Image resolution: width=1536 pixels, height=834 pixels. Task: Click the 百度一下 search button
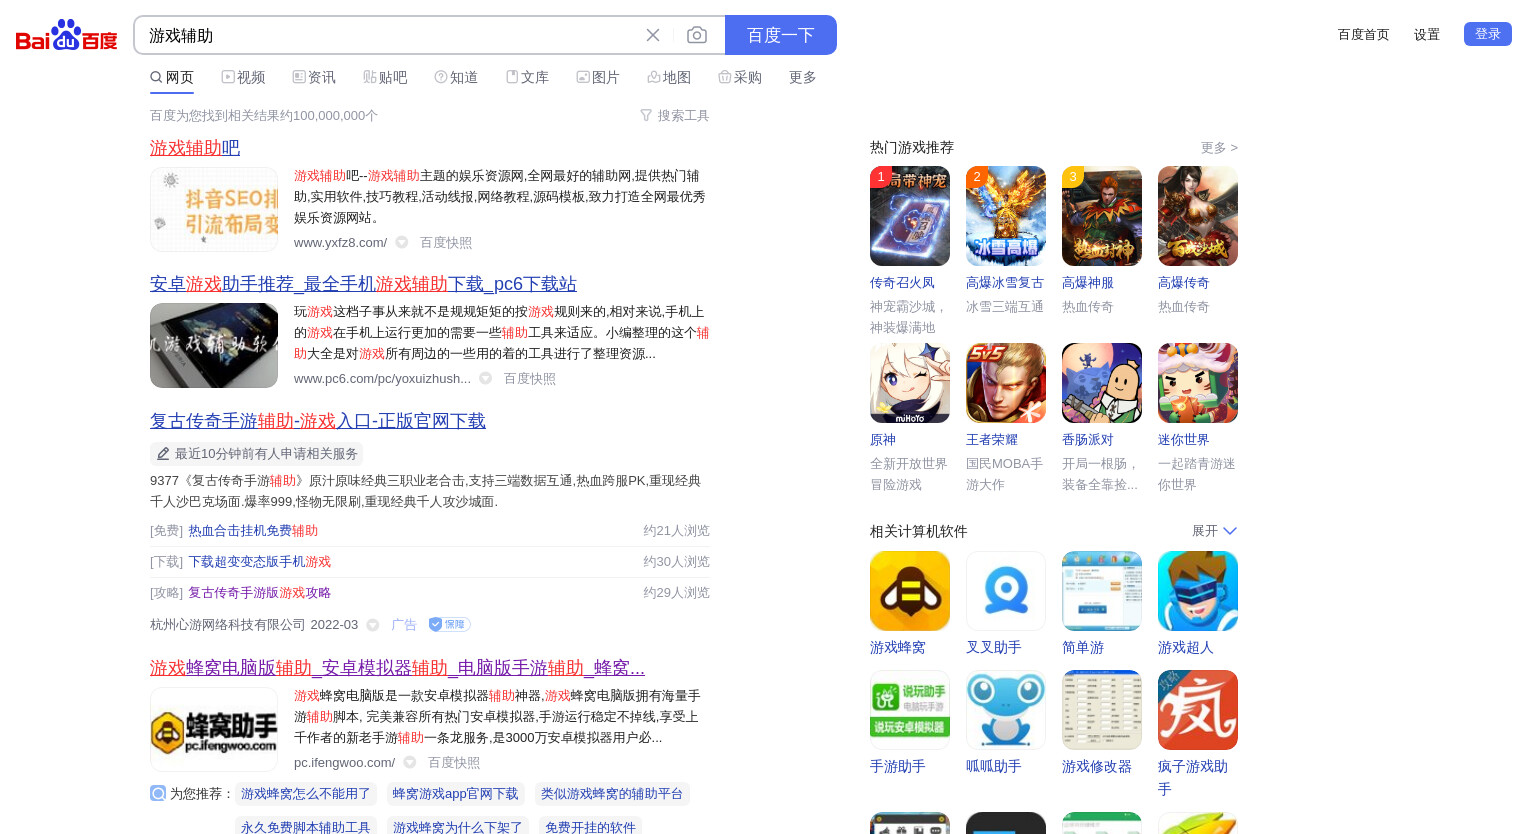(781, 35)
